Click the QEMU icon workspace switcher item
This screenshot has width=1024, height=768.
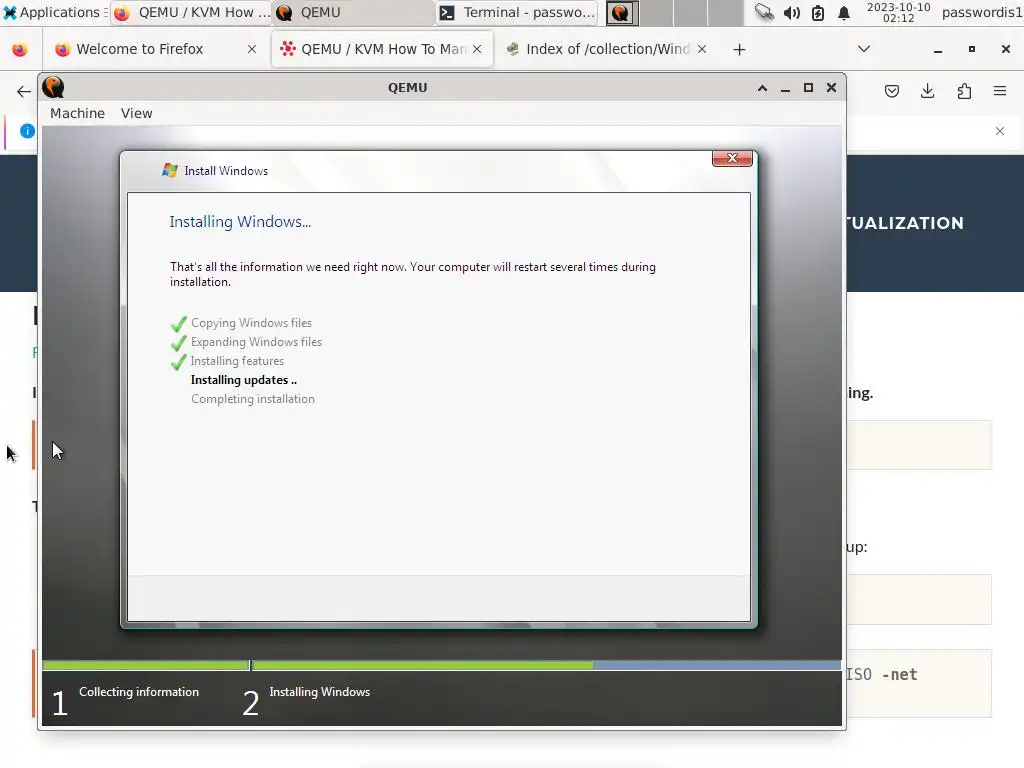pyautogui.click(x=622, y=13)
